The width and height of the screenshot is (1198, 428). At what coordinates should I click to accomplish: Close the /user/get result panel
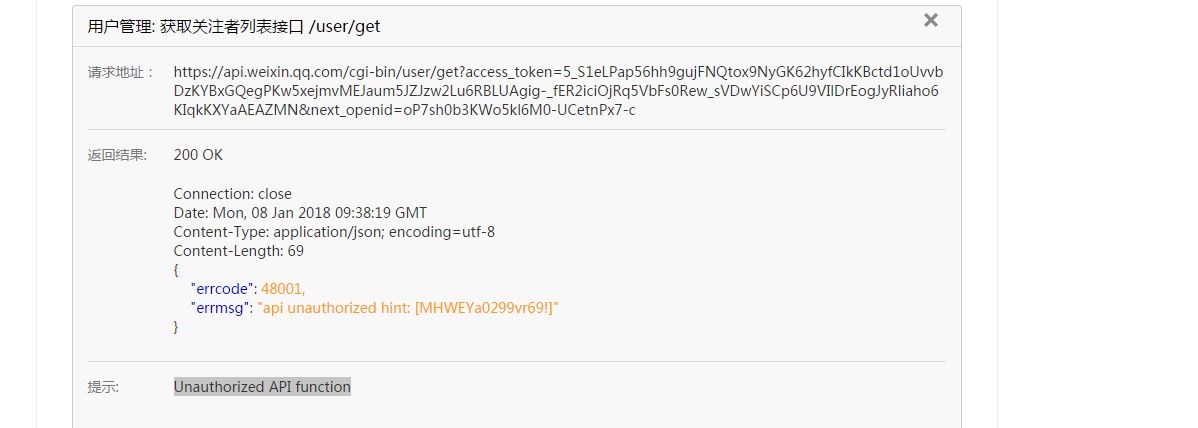click(x=931, y=20)
